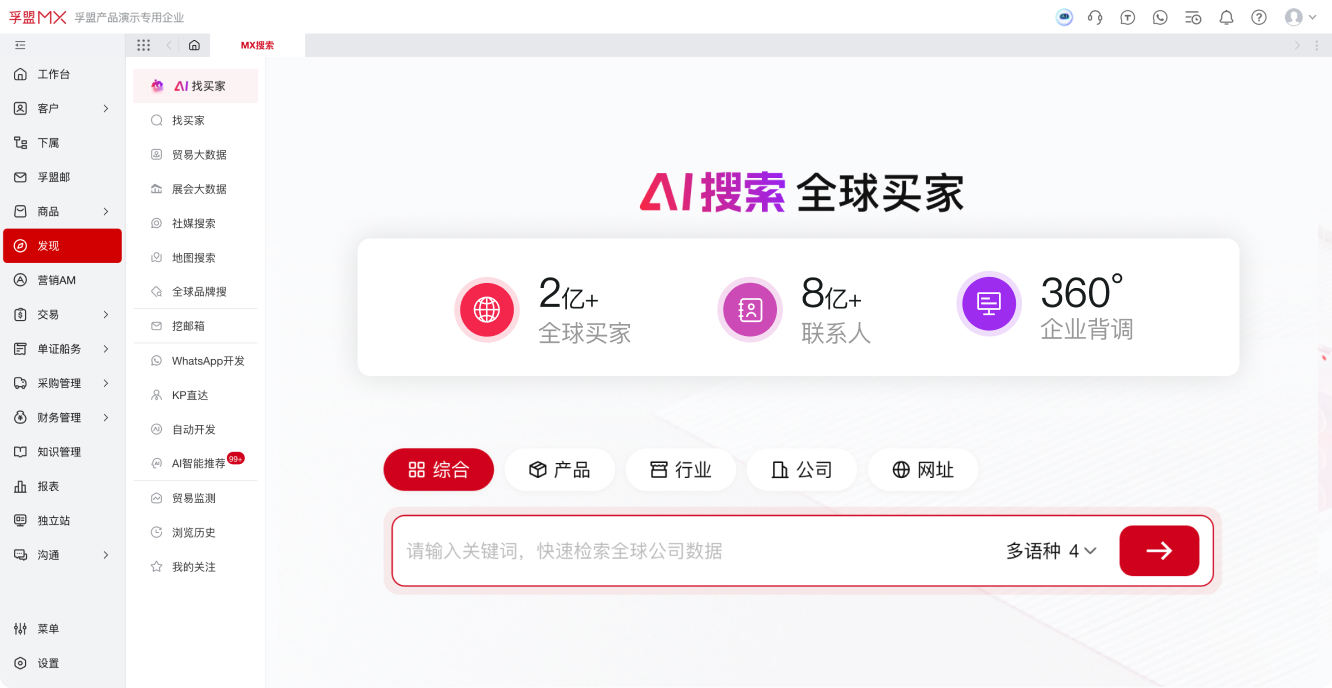Image resolution: width=1332 pixels, height=688 pixels.
Task: Select 社媒搜索 in the search sidebar
Action: [x=195, y=223]
